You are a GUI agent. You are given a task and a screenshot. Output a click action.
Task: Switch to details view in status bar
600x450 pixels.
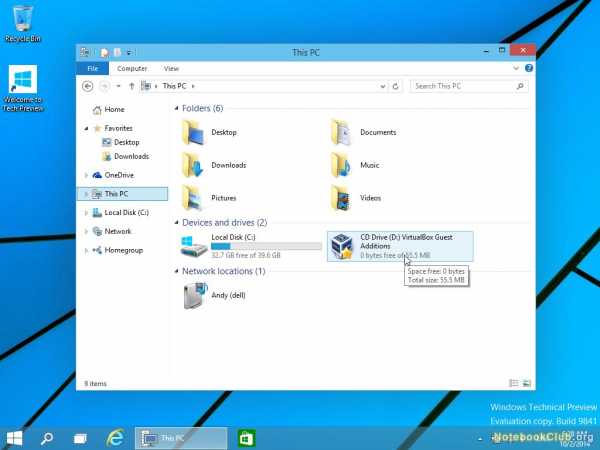(x=515, y=383)
